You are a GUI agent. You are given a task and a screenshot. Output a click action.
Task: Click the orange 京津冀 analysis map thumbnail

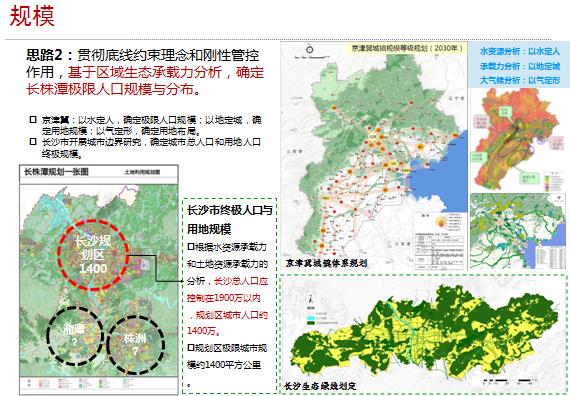[519, 140]
